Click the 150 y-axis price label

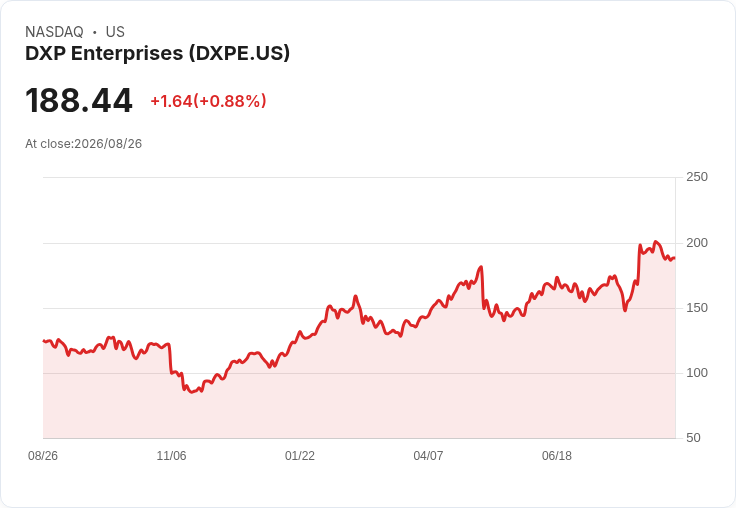tap(697, 308)
